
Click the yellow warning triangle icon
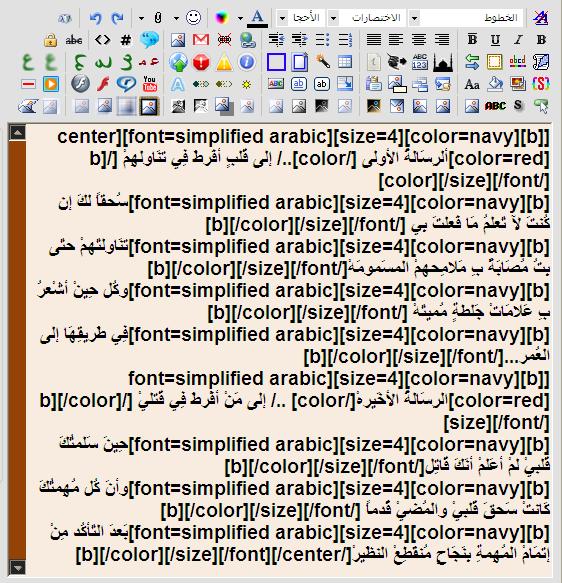tap(224, 62)
